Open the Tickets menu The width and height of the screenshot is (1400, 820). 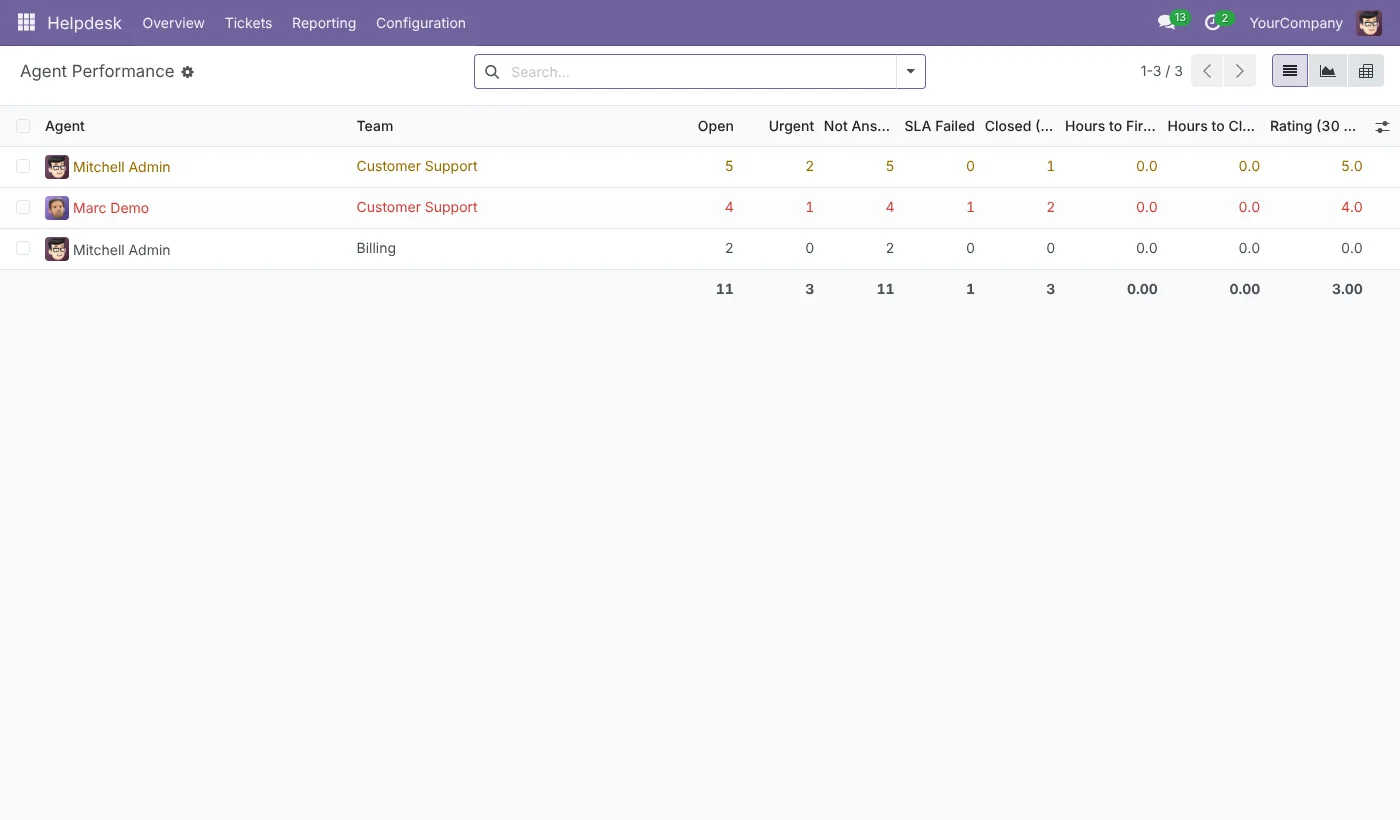(248, 23)
